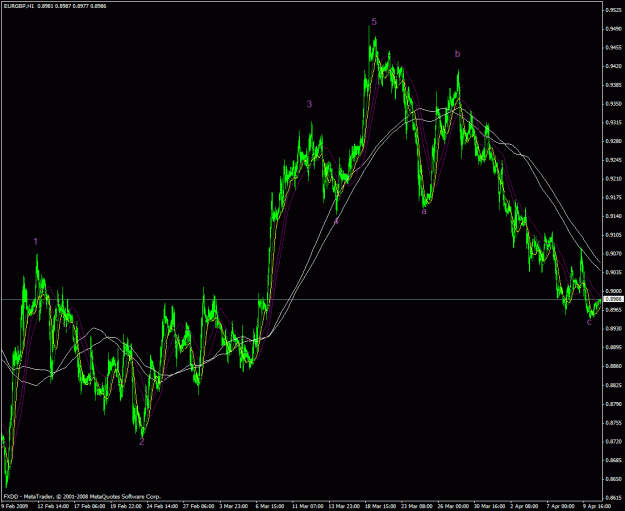Click the current price tag '0.8986' on the axis
Viewport: 625px width, 511px height.
click(614, 299)
